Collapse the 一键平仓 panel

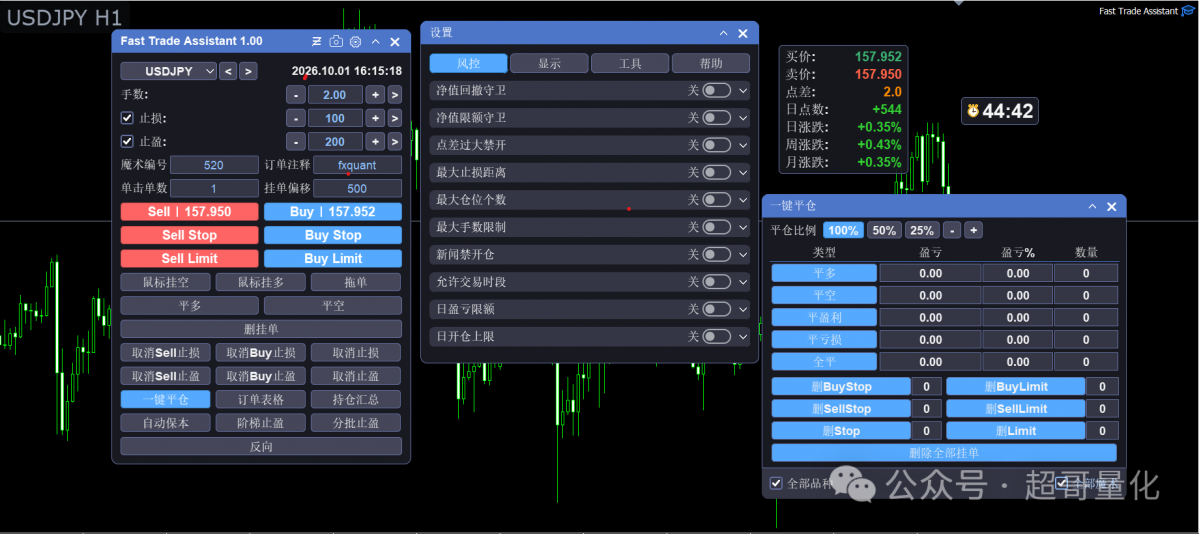pos(1093,207)
